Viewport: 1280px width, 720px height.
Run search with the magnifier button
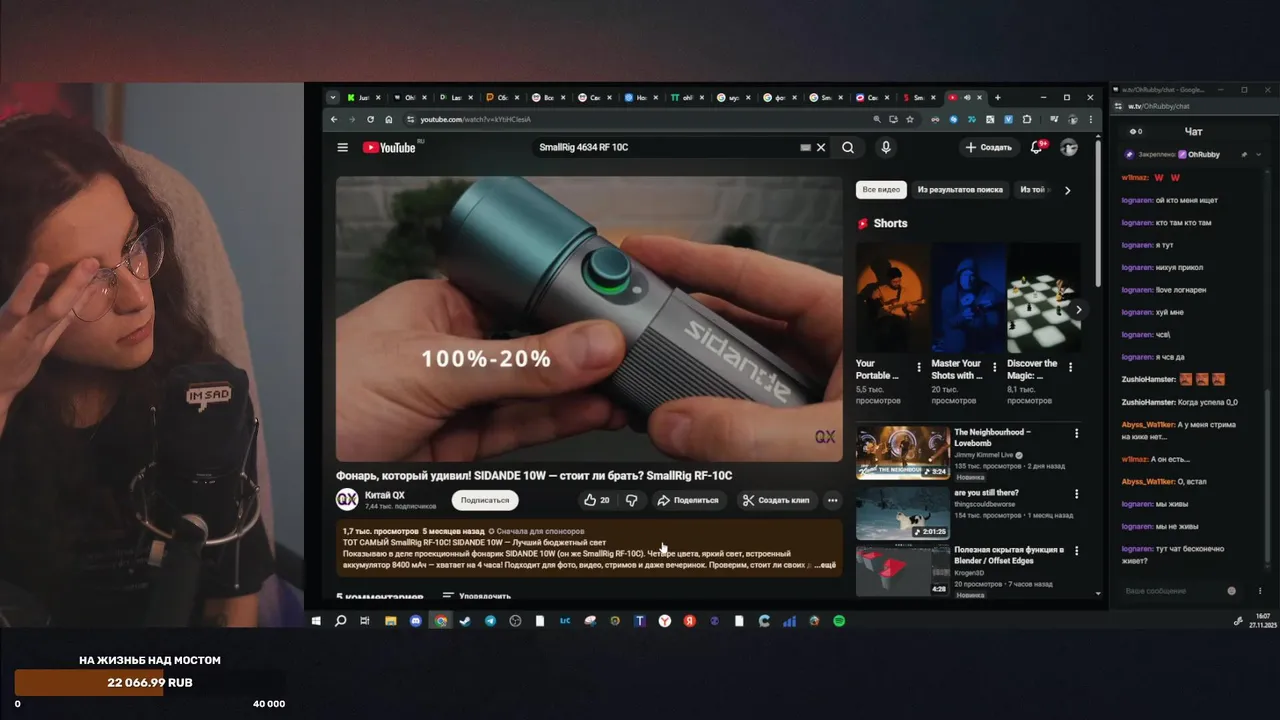point(848,147)
